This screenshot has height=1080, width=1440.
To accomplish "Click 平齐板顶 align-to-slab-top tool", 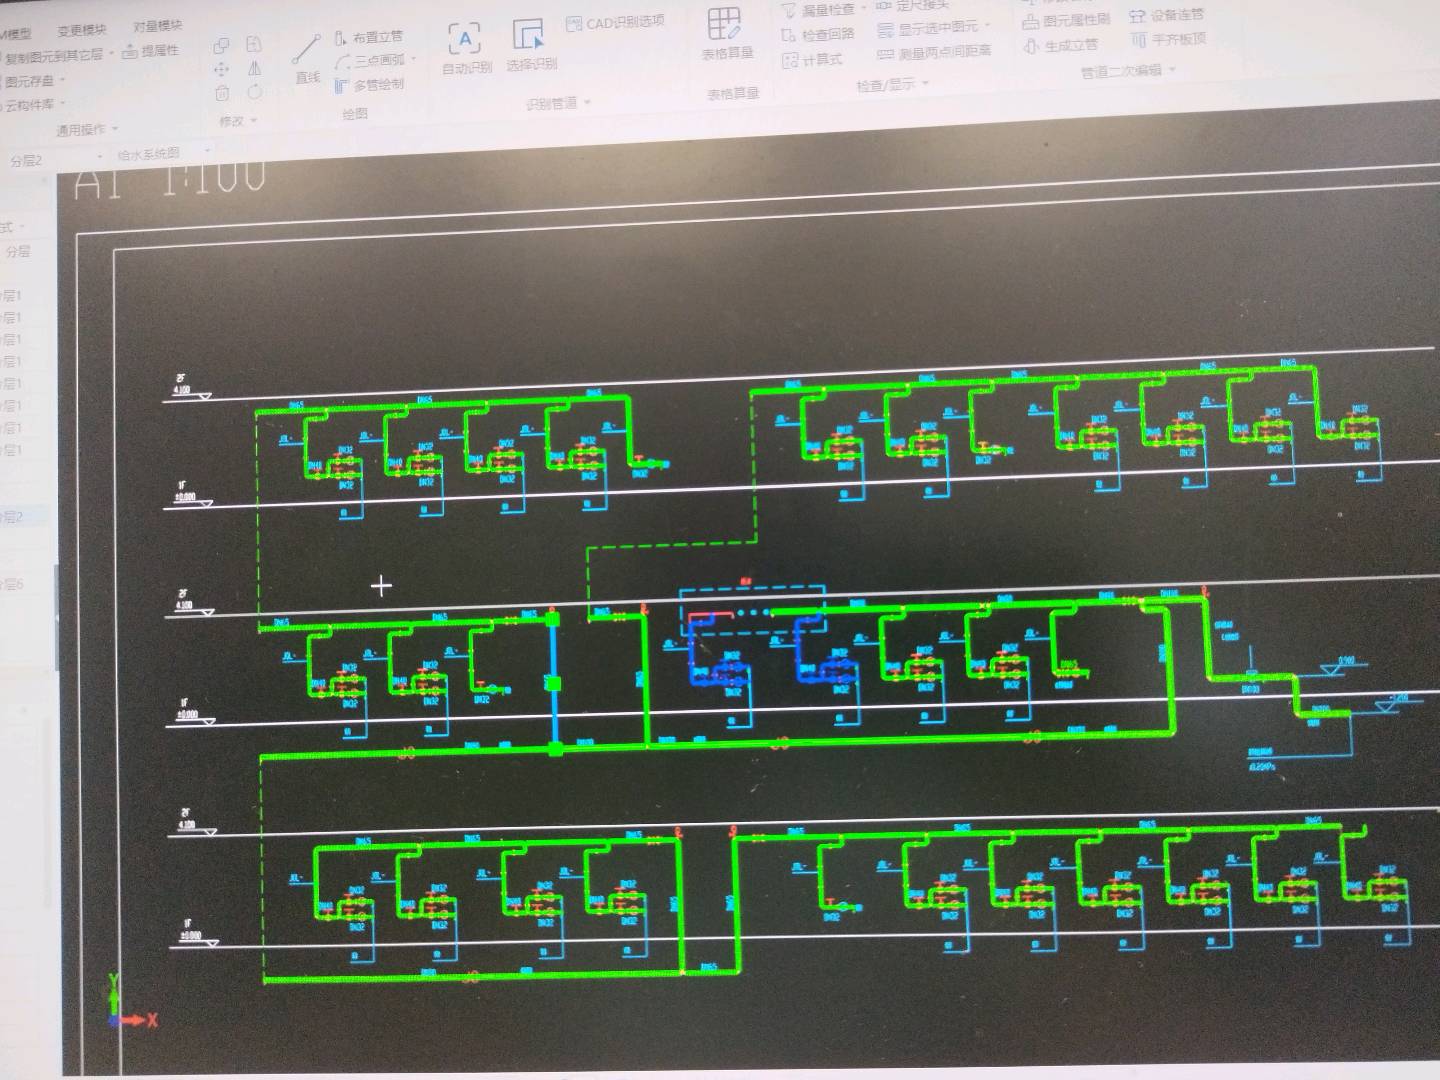I will click(x=1168, y=39).
